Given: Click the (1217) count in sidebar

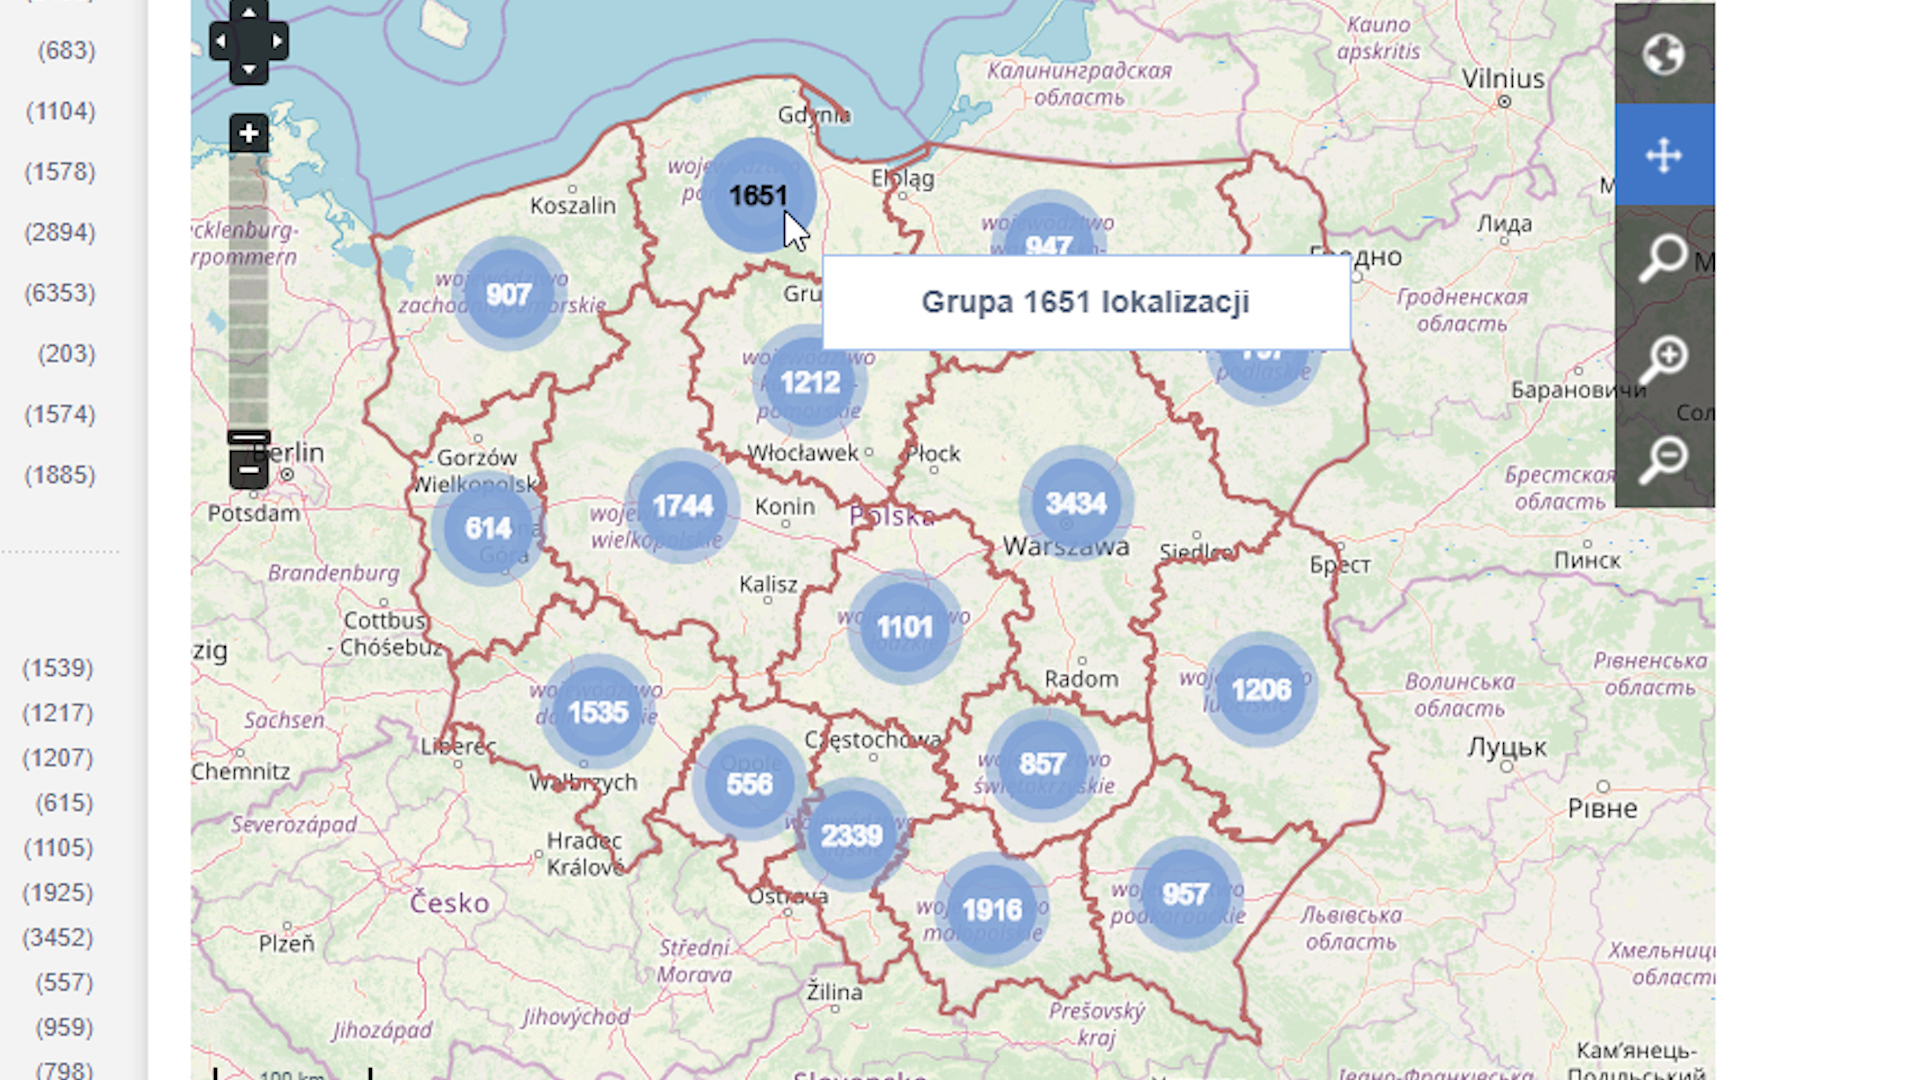Looking at the screenshot, I should pyautogui.click(x=59, y=713).
